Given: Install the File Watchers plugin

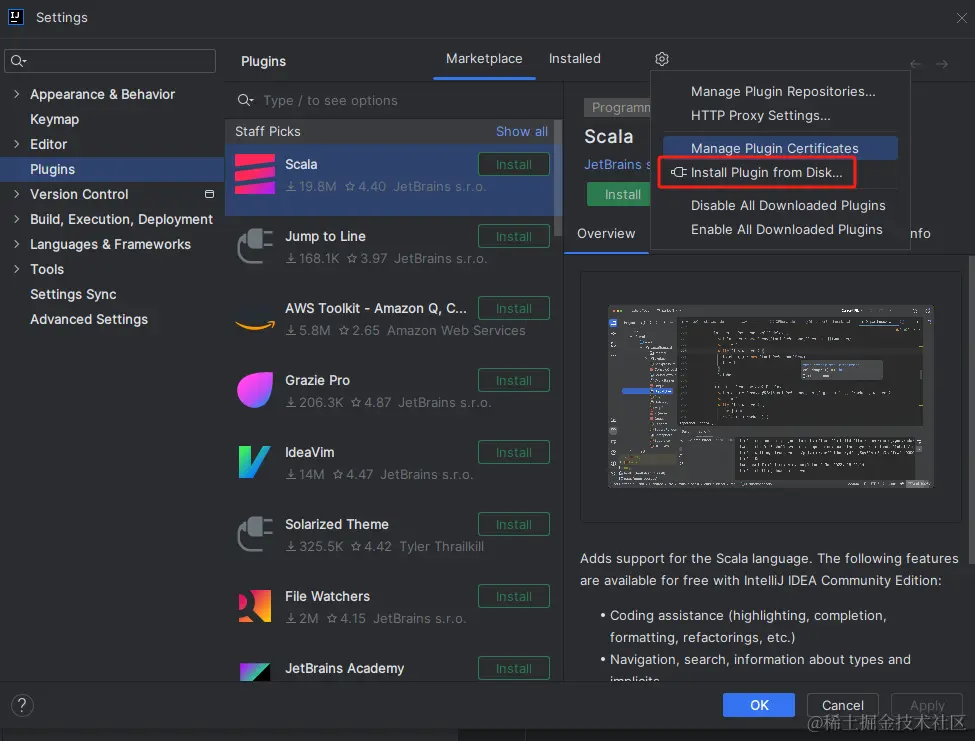Looking at the screenshot, I should [x=514, y=596].
